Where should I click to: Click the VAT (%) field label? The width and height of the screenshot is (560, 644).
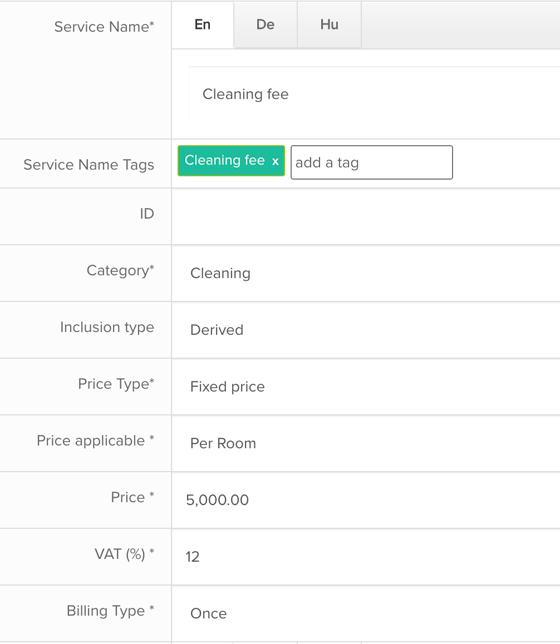(124, 554)
